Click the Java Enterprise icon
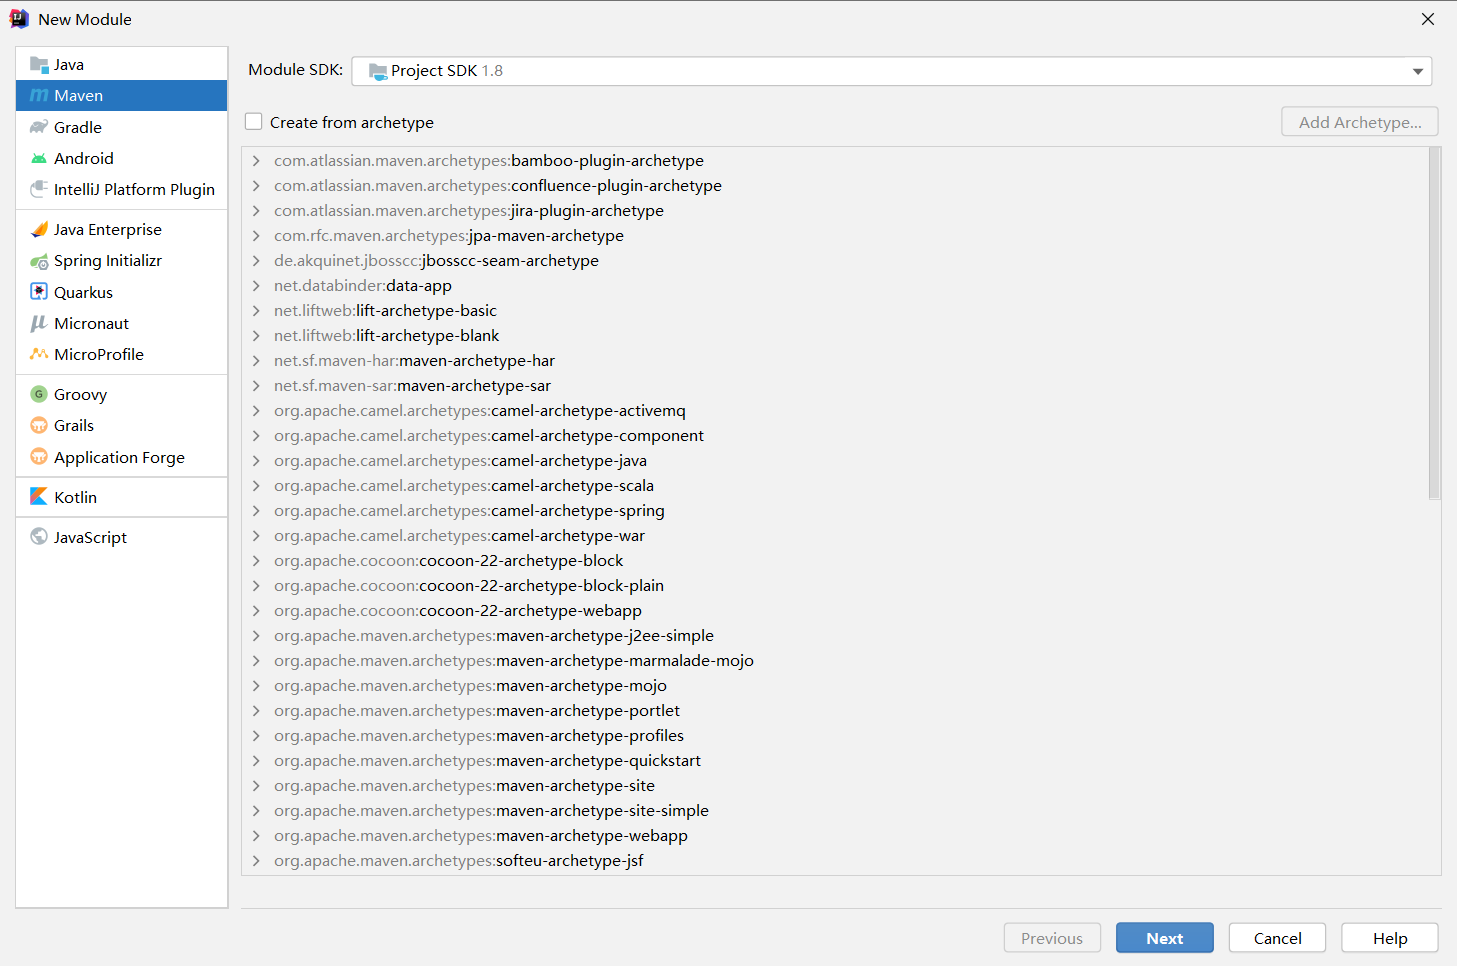The image size is (1457, 966). point(39,230)
